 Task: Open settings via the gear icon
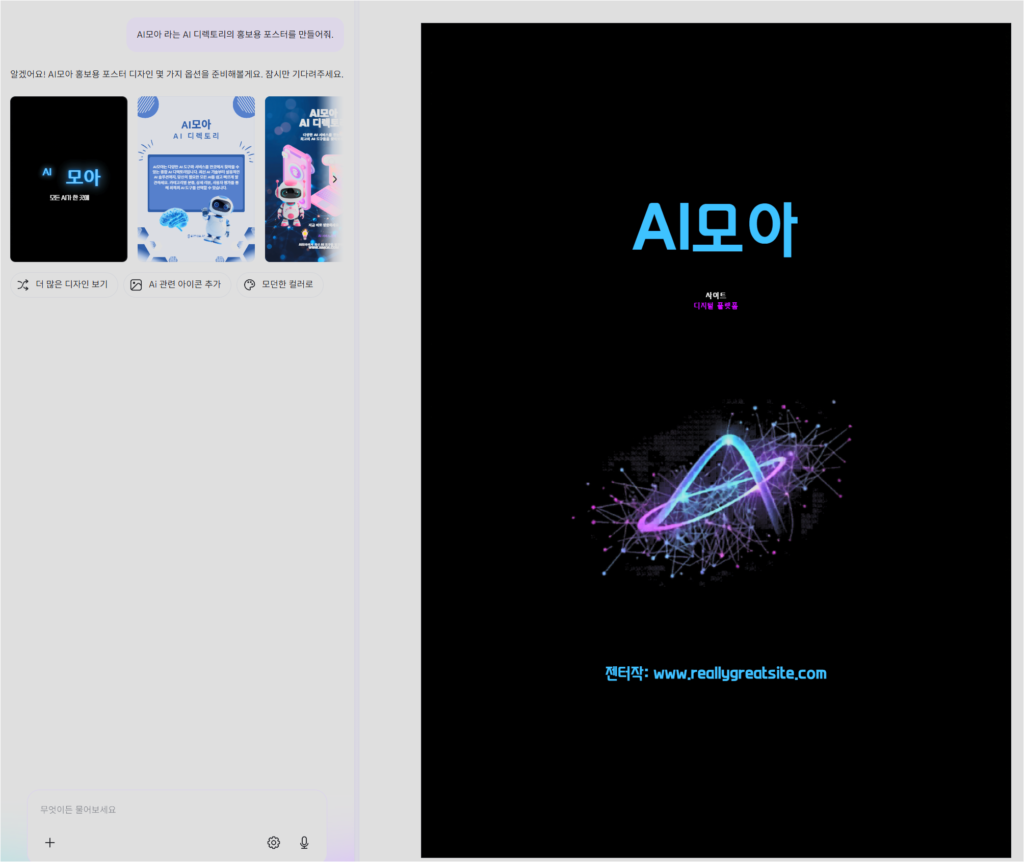tap(273, 842)
